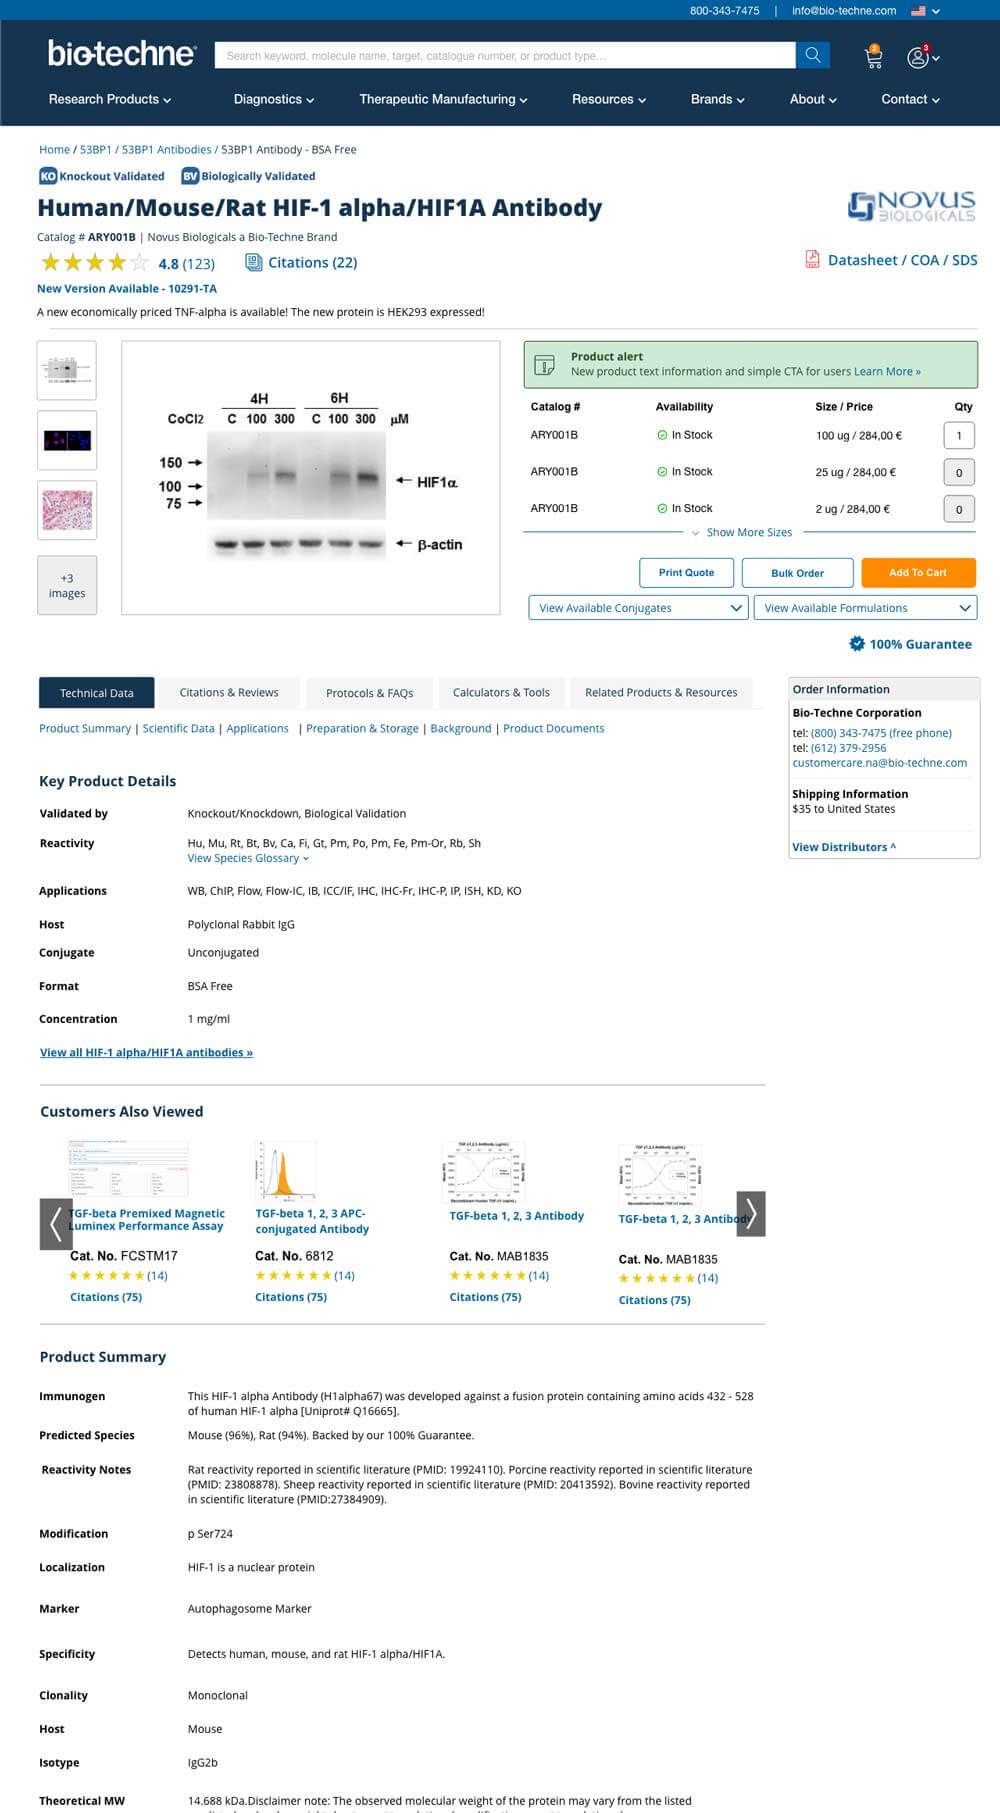Screen dimensions: 1000x1813
Task: Click the Print Quote button
Action: 686,573
